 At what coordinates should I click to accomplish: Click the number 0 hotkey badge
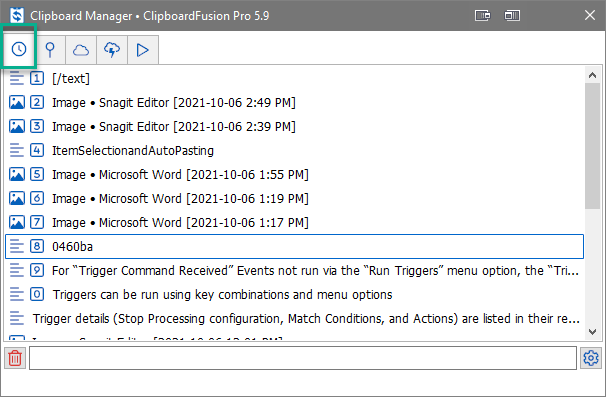click(x=37, y=294)
